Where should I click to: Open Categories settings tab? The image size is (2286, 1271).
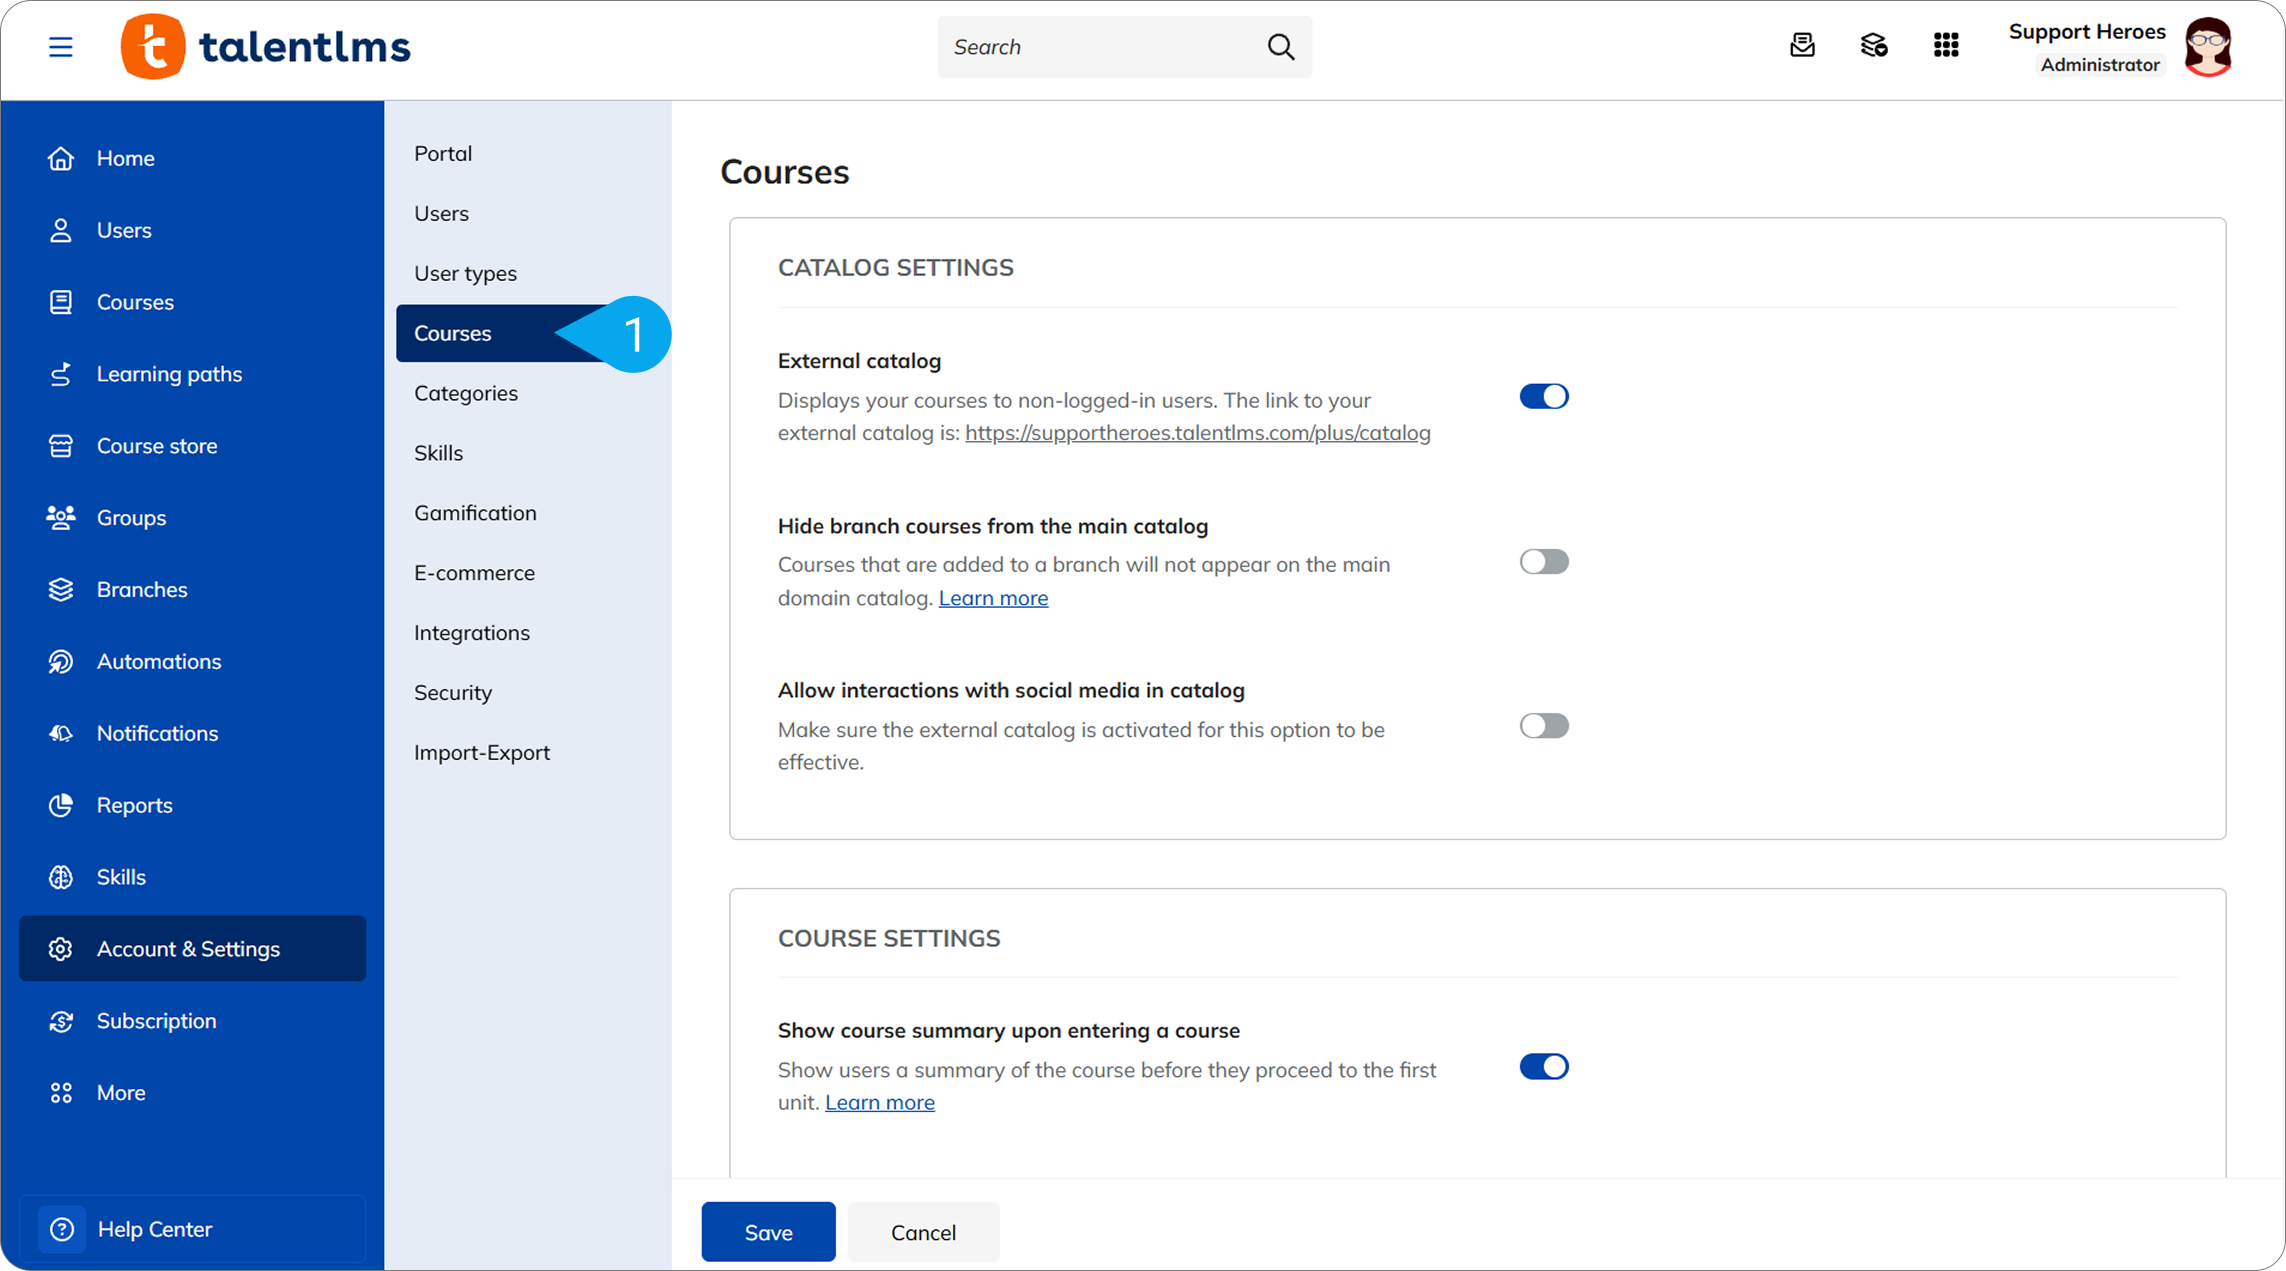tap(466, 393)
